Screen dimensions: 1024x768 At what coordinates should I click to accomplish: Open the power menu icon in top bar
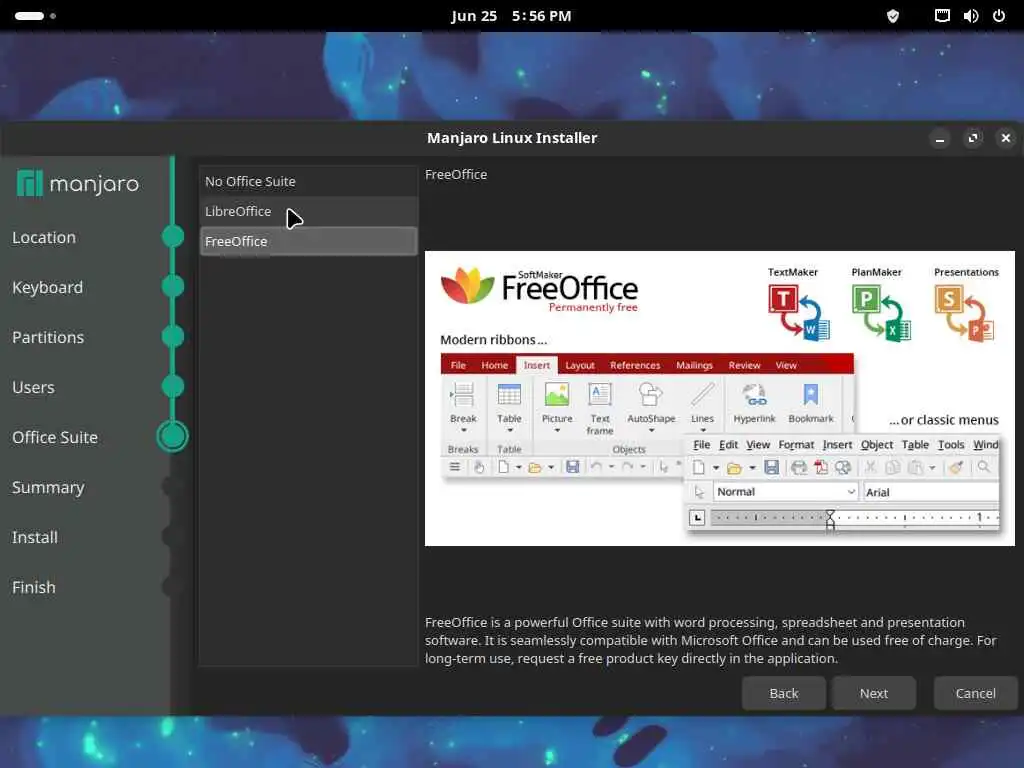pos(999,16)
